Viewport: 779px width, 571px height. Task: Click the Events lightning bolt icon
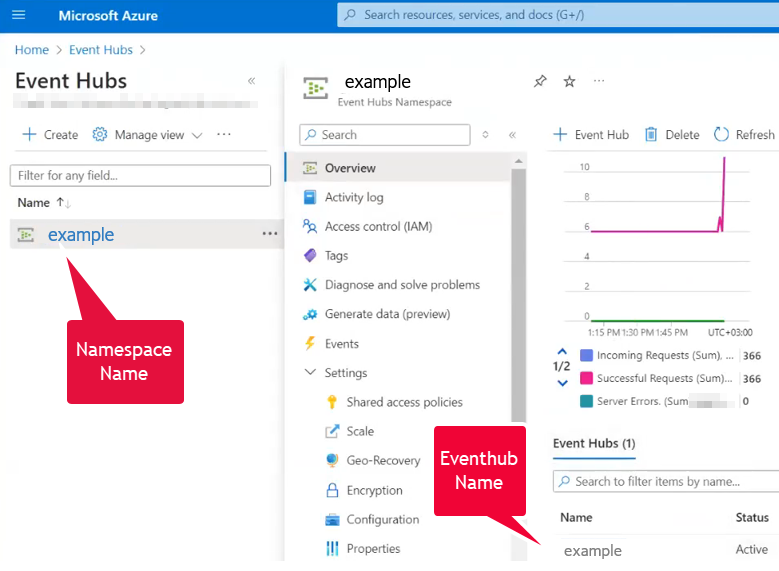point(310,343)
